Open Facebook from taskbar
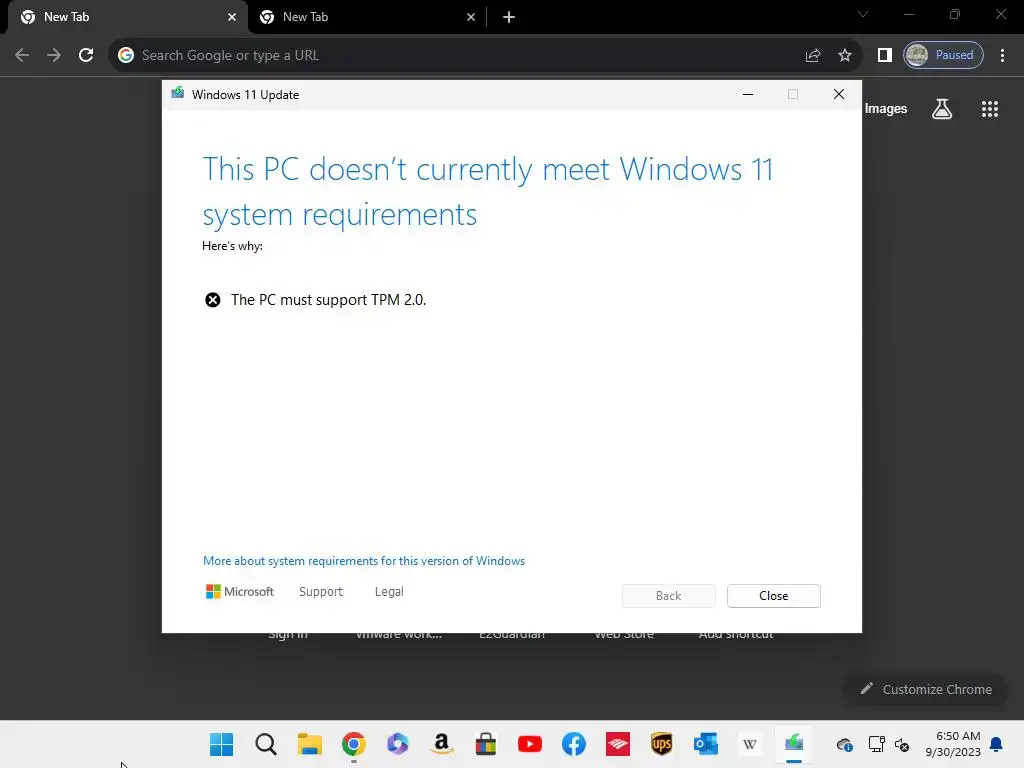The image size is (1024, 768). point(573,744)
